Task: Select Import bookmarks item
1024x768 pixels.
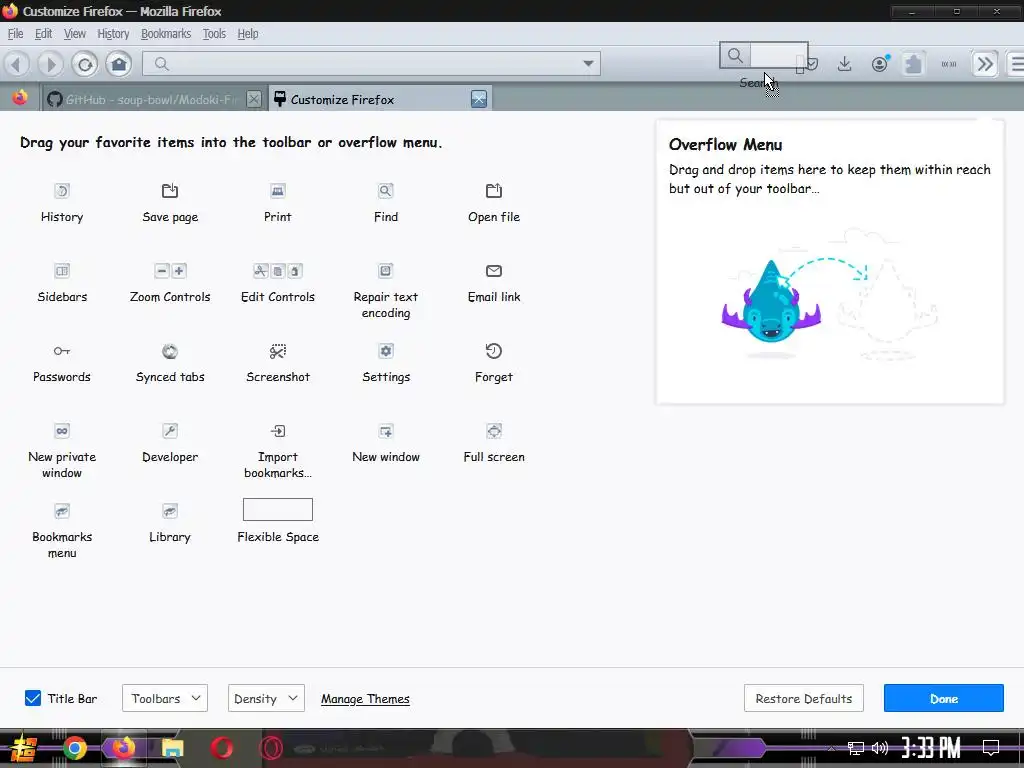Action: pyautogui.click(x=278, y=451)
